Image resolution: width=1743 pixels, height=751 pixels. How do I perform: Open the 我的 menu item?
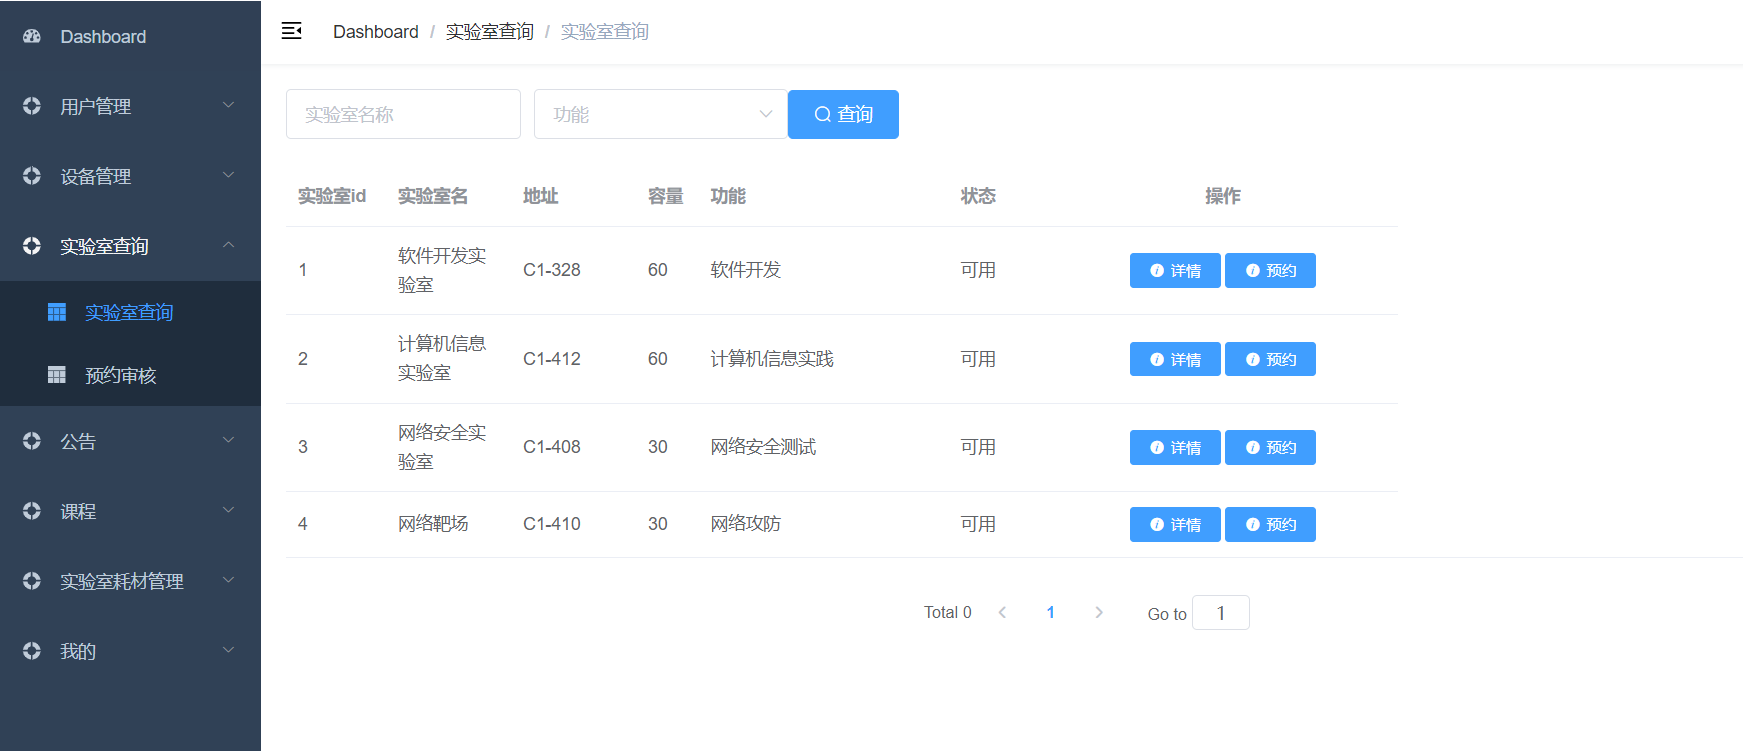[130, 651]
